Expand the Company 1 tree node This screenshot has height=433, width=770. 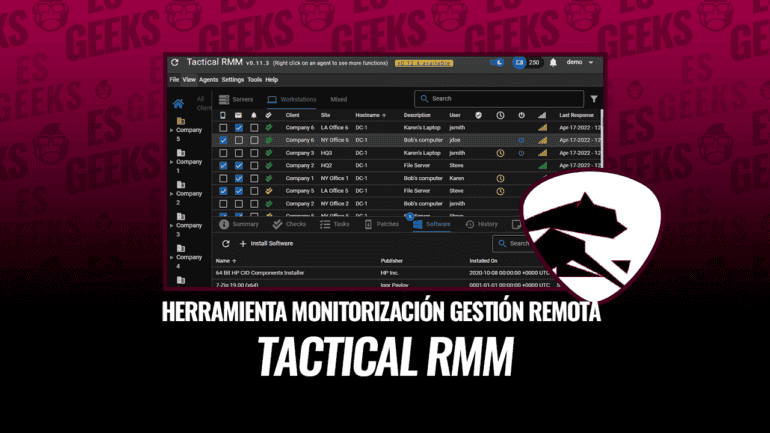tap(171, 162)
